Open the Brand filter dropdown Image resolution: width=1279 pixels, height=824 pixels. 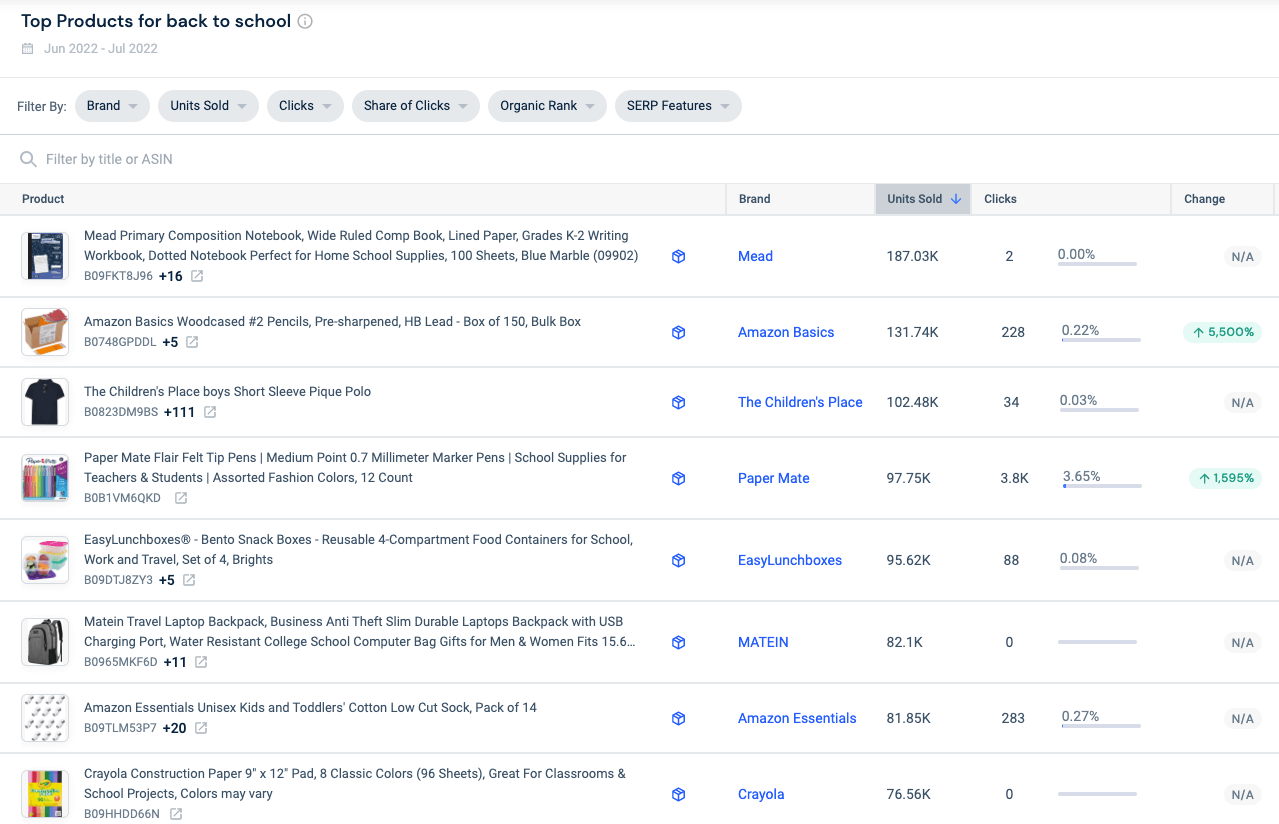pos(111,106)
